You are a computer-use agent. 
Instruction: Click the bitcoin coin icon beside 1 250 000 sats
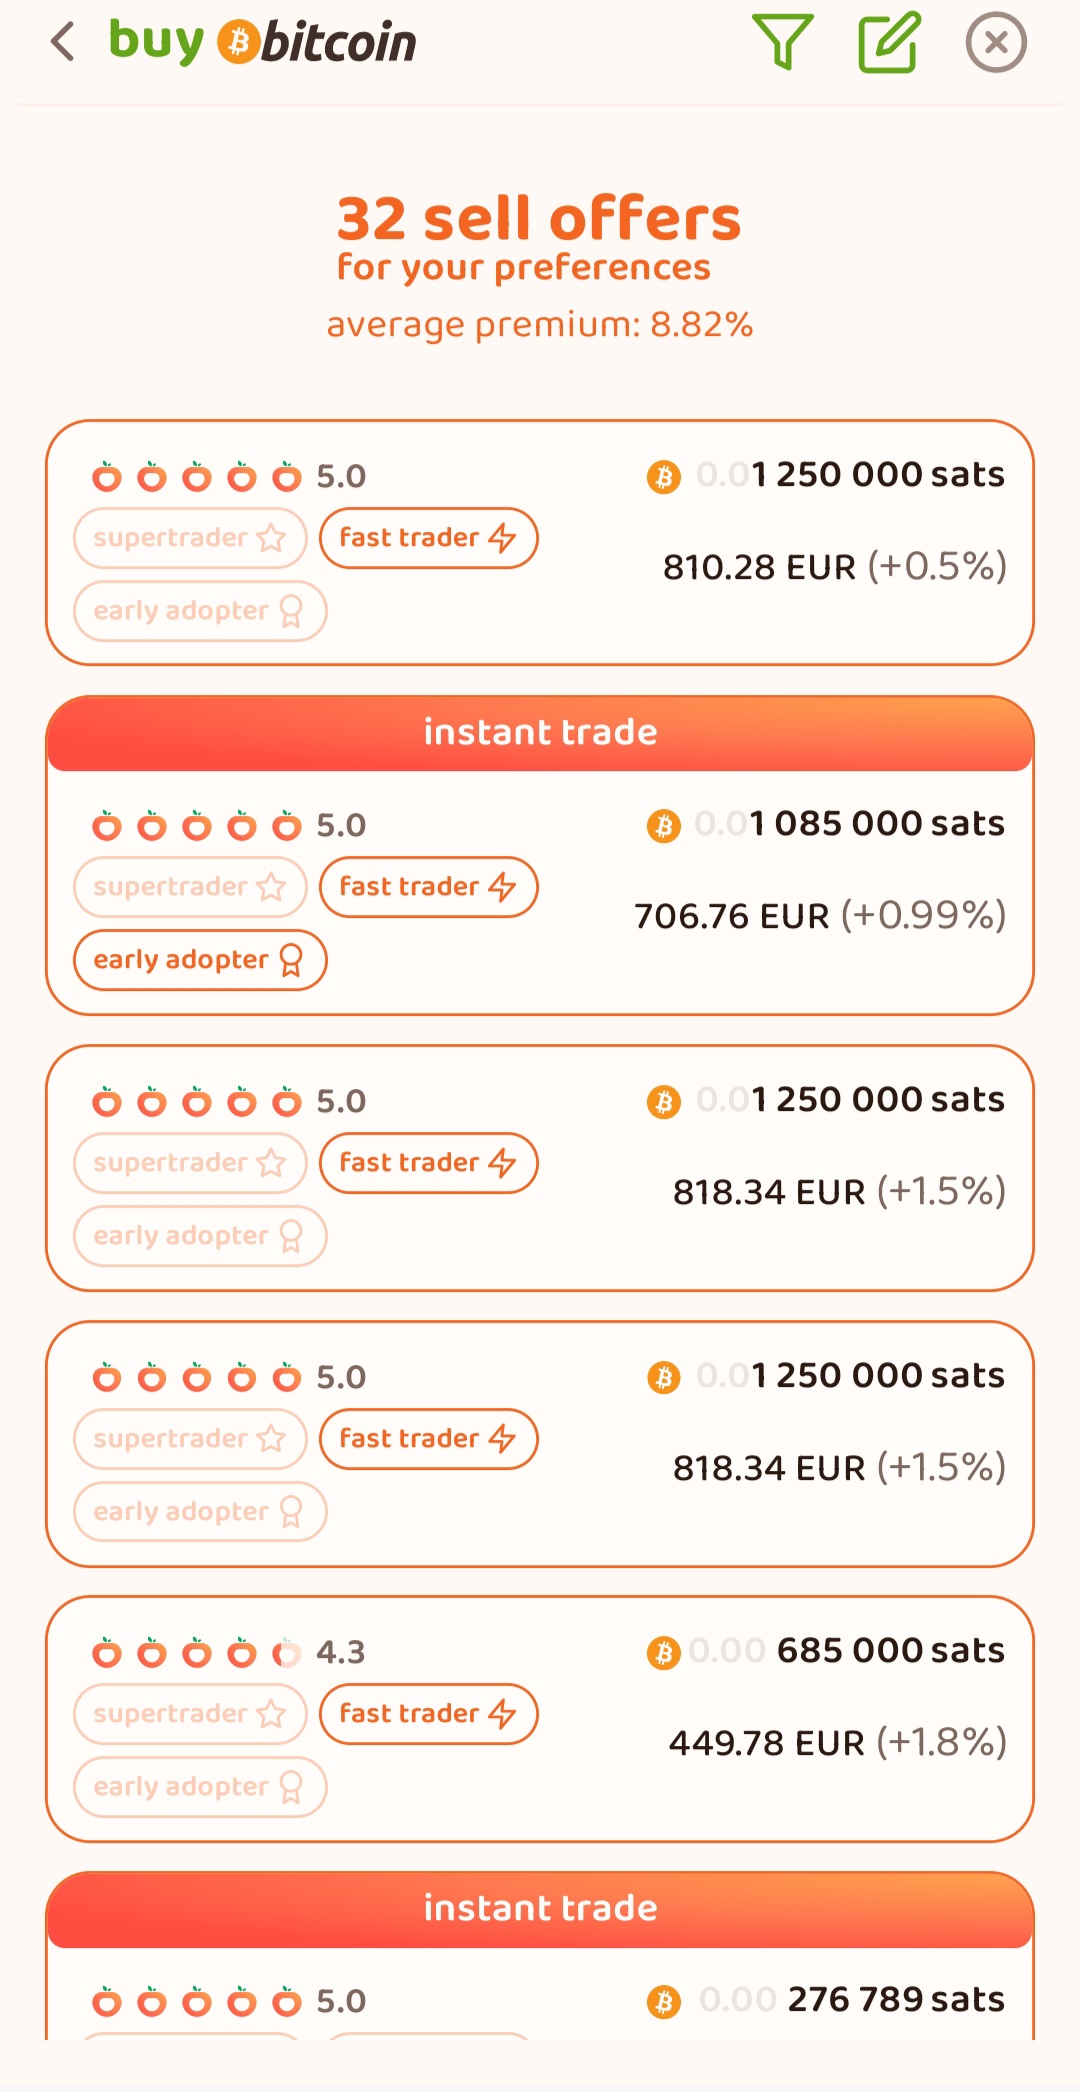coord(663,477)
